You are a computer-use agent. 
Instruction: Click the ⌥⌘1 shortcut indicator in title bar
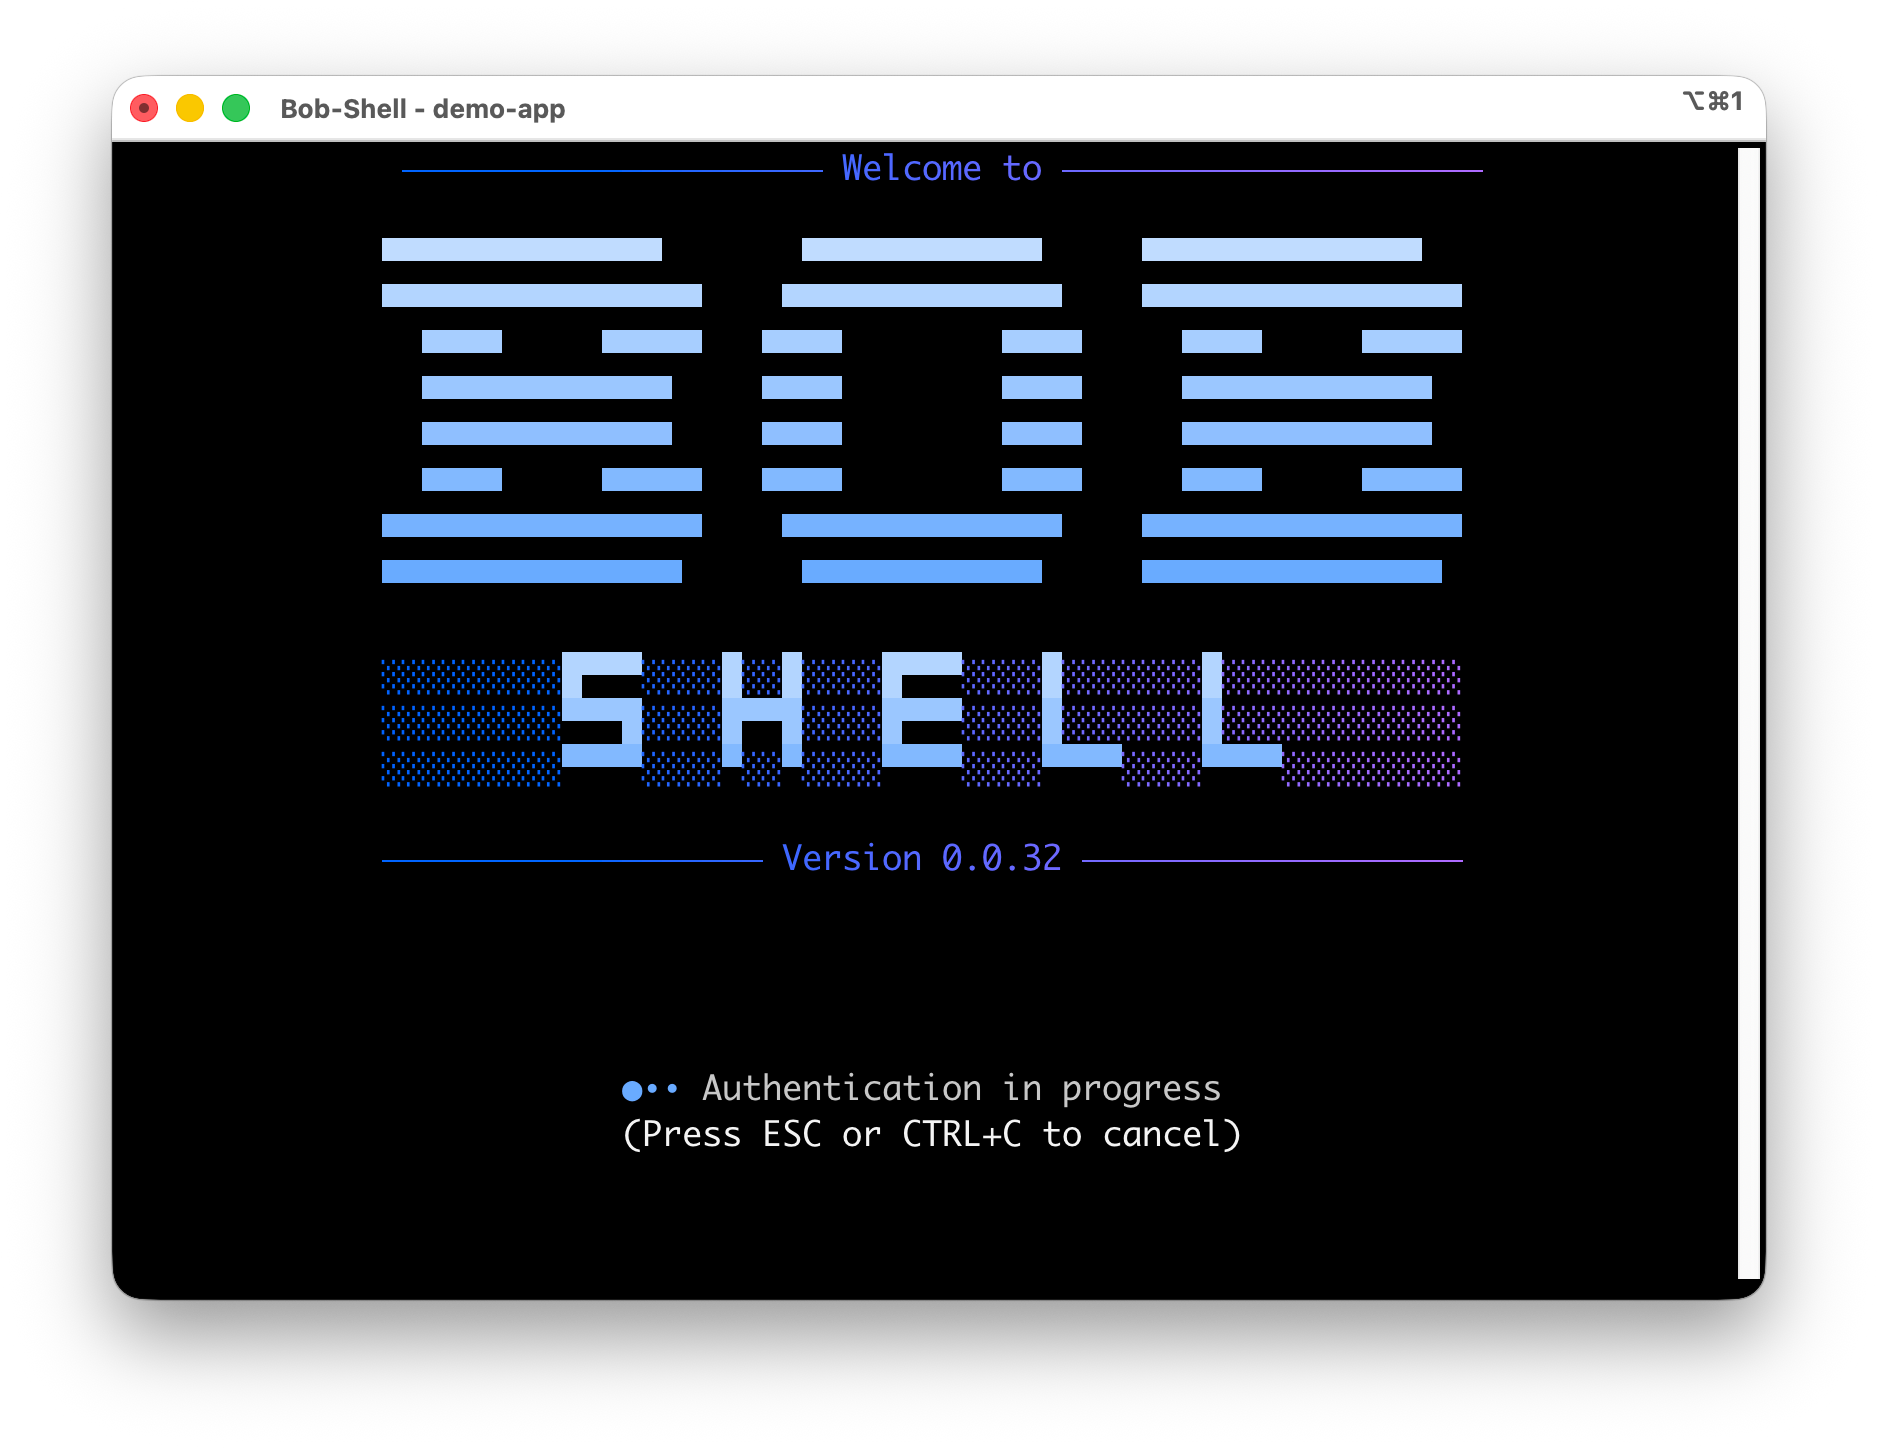(1713, 101)
